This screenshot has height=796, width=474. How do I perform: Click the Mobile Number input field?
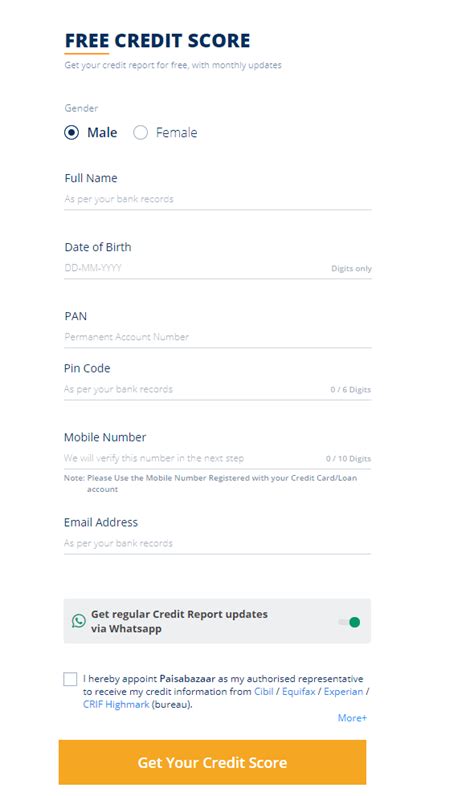pos(218,458)
